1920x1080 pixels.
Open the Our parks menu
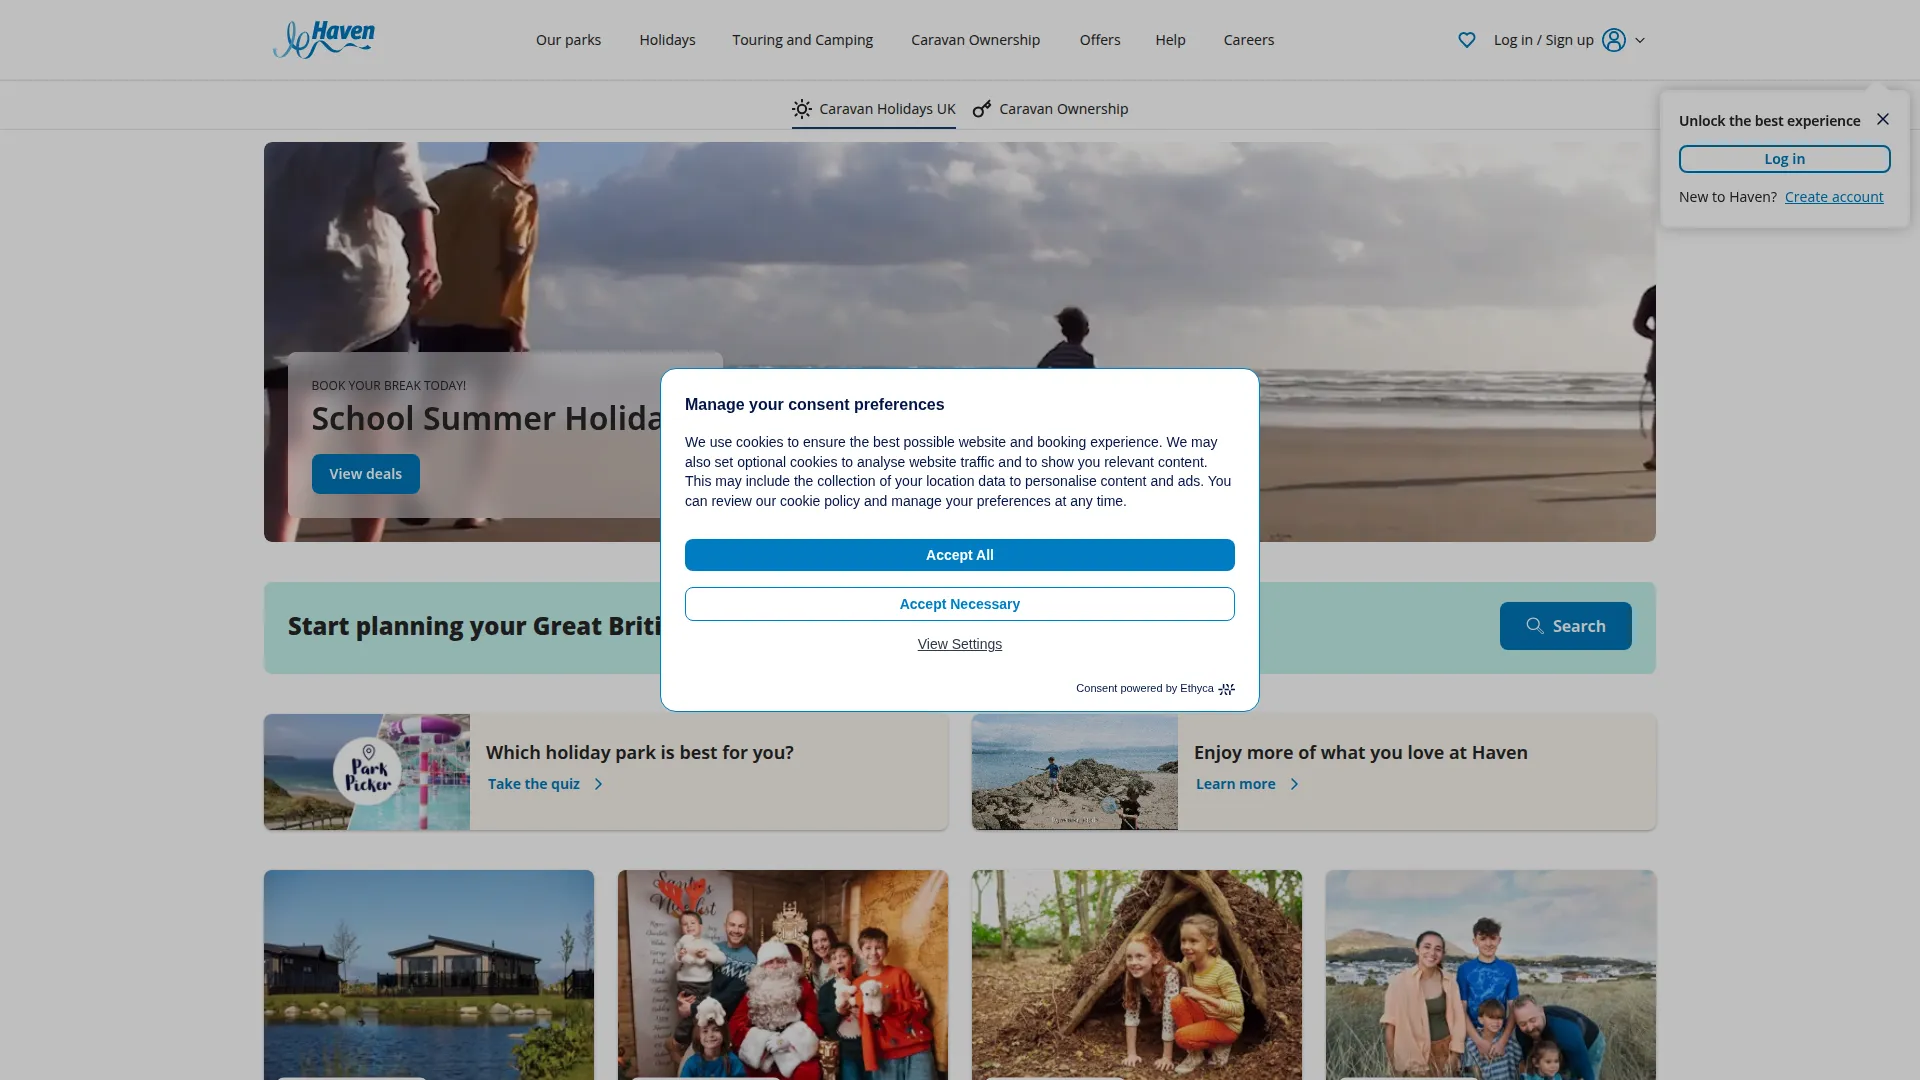point(568,40)
